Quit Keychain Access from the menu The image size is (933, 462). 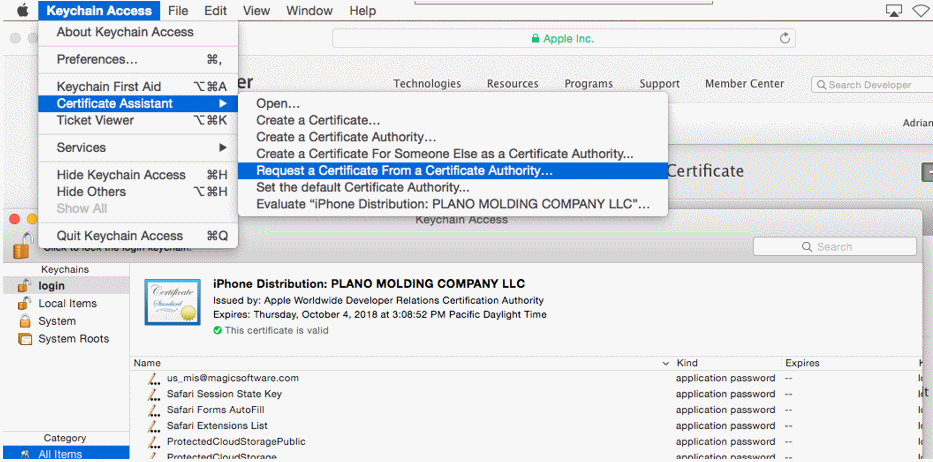click(x=138, y=236)
